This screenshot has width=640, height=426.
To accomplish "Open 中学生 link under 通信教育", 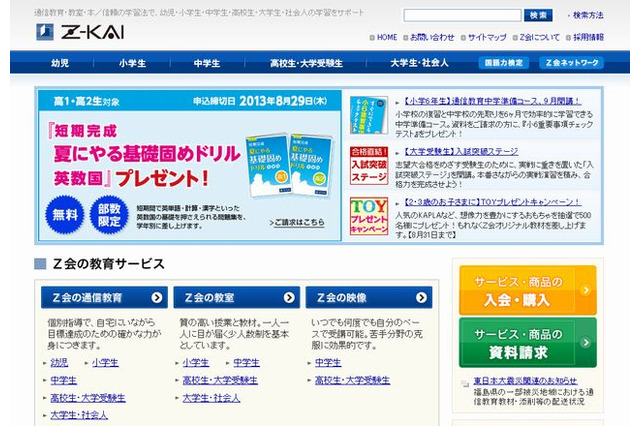I will click(63, 380).
